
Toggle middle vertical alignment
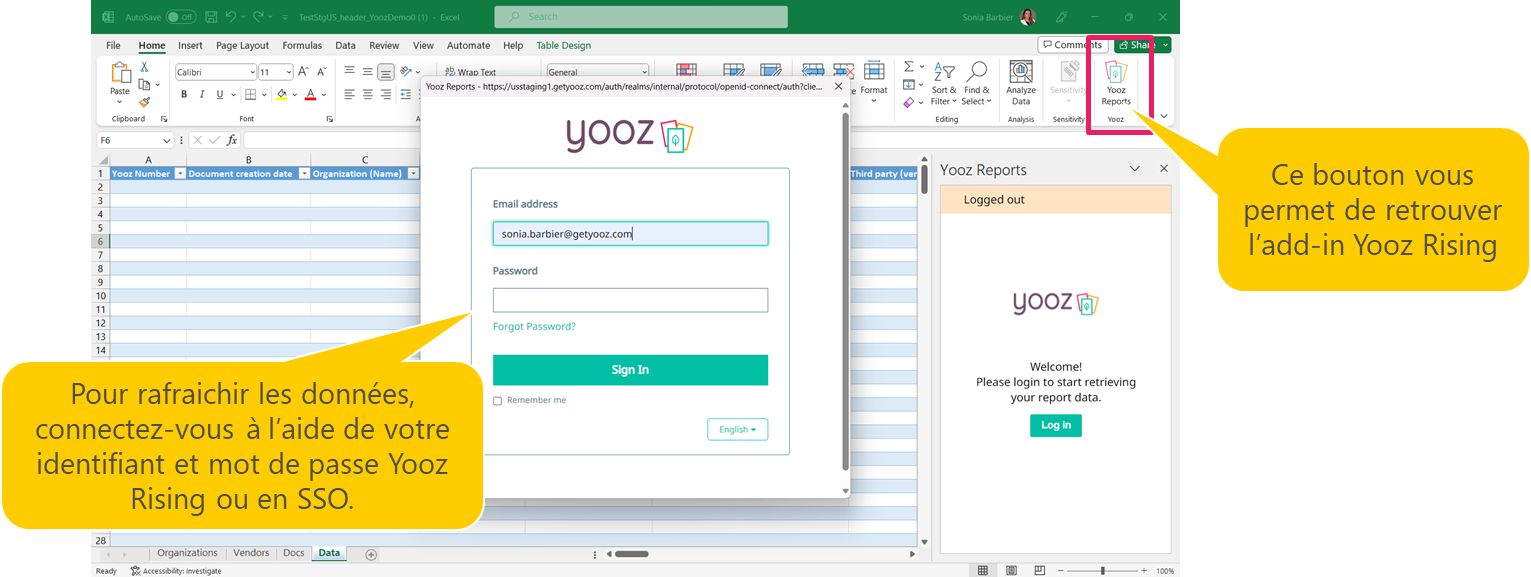pos(368,72)
